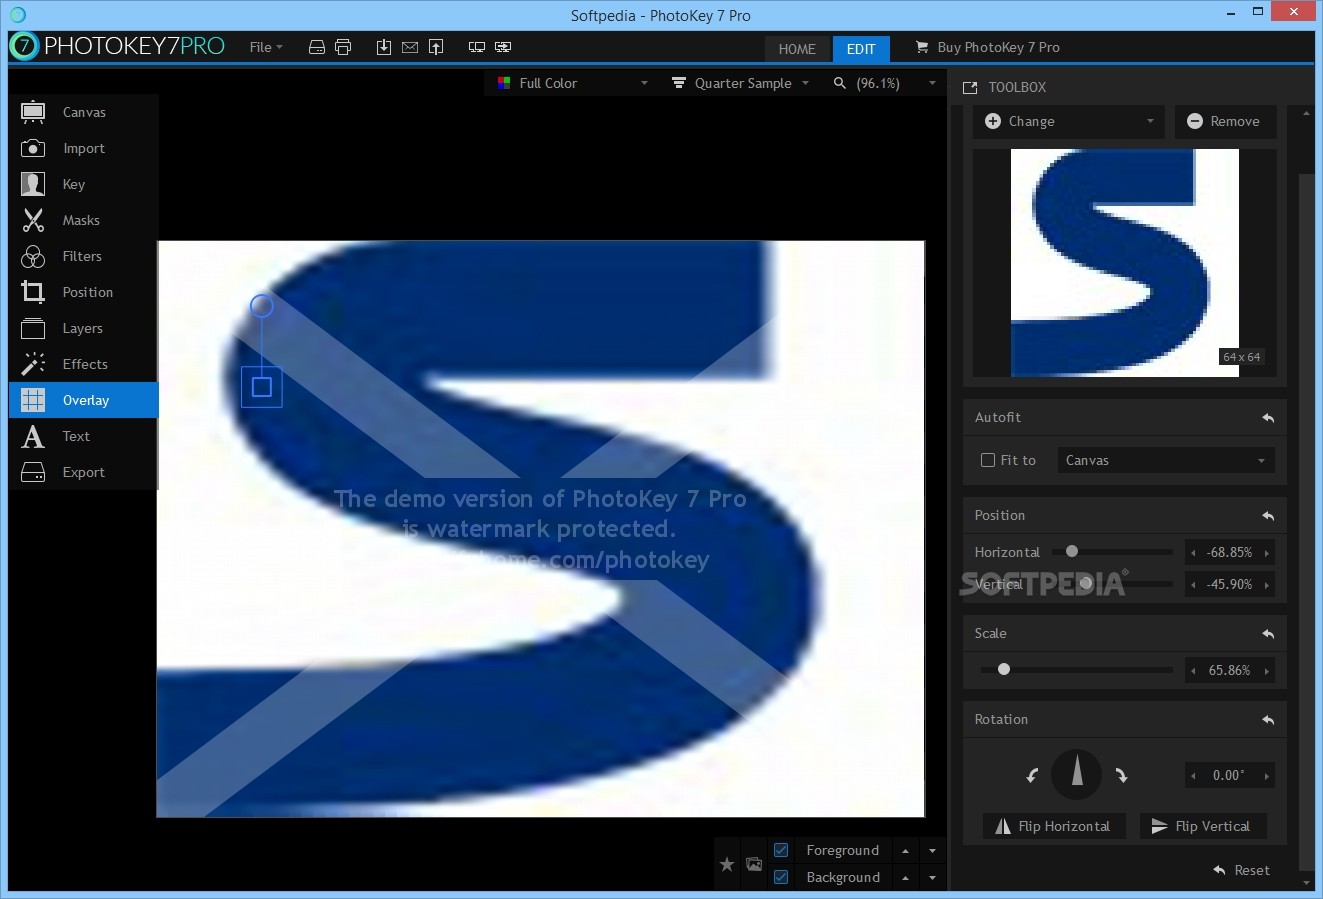1323x899 pixels.
Task: Click Buy PhotoKey 7 Pro link
Action: [988, 47]
